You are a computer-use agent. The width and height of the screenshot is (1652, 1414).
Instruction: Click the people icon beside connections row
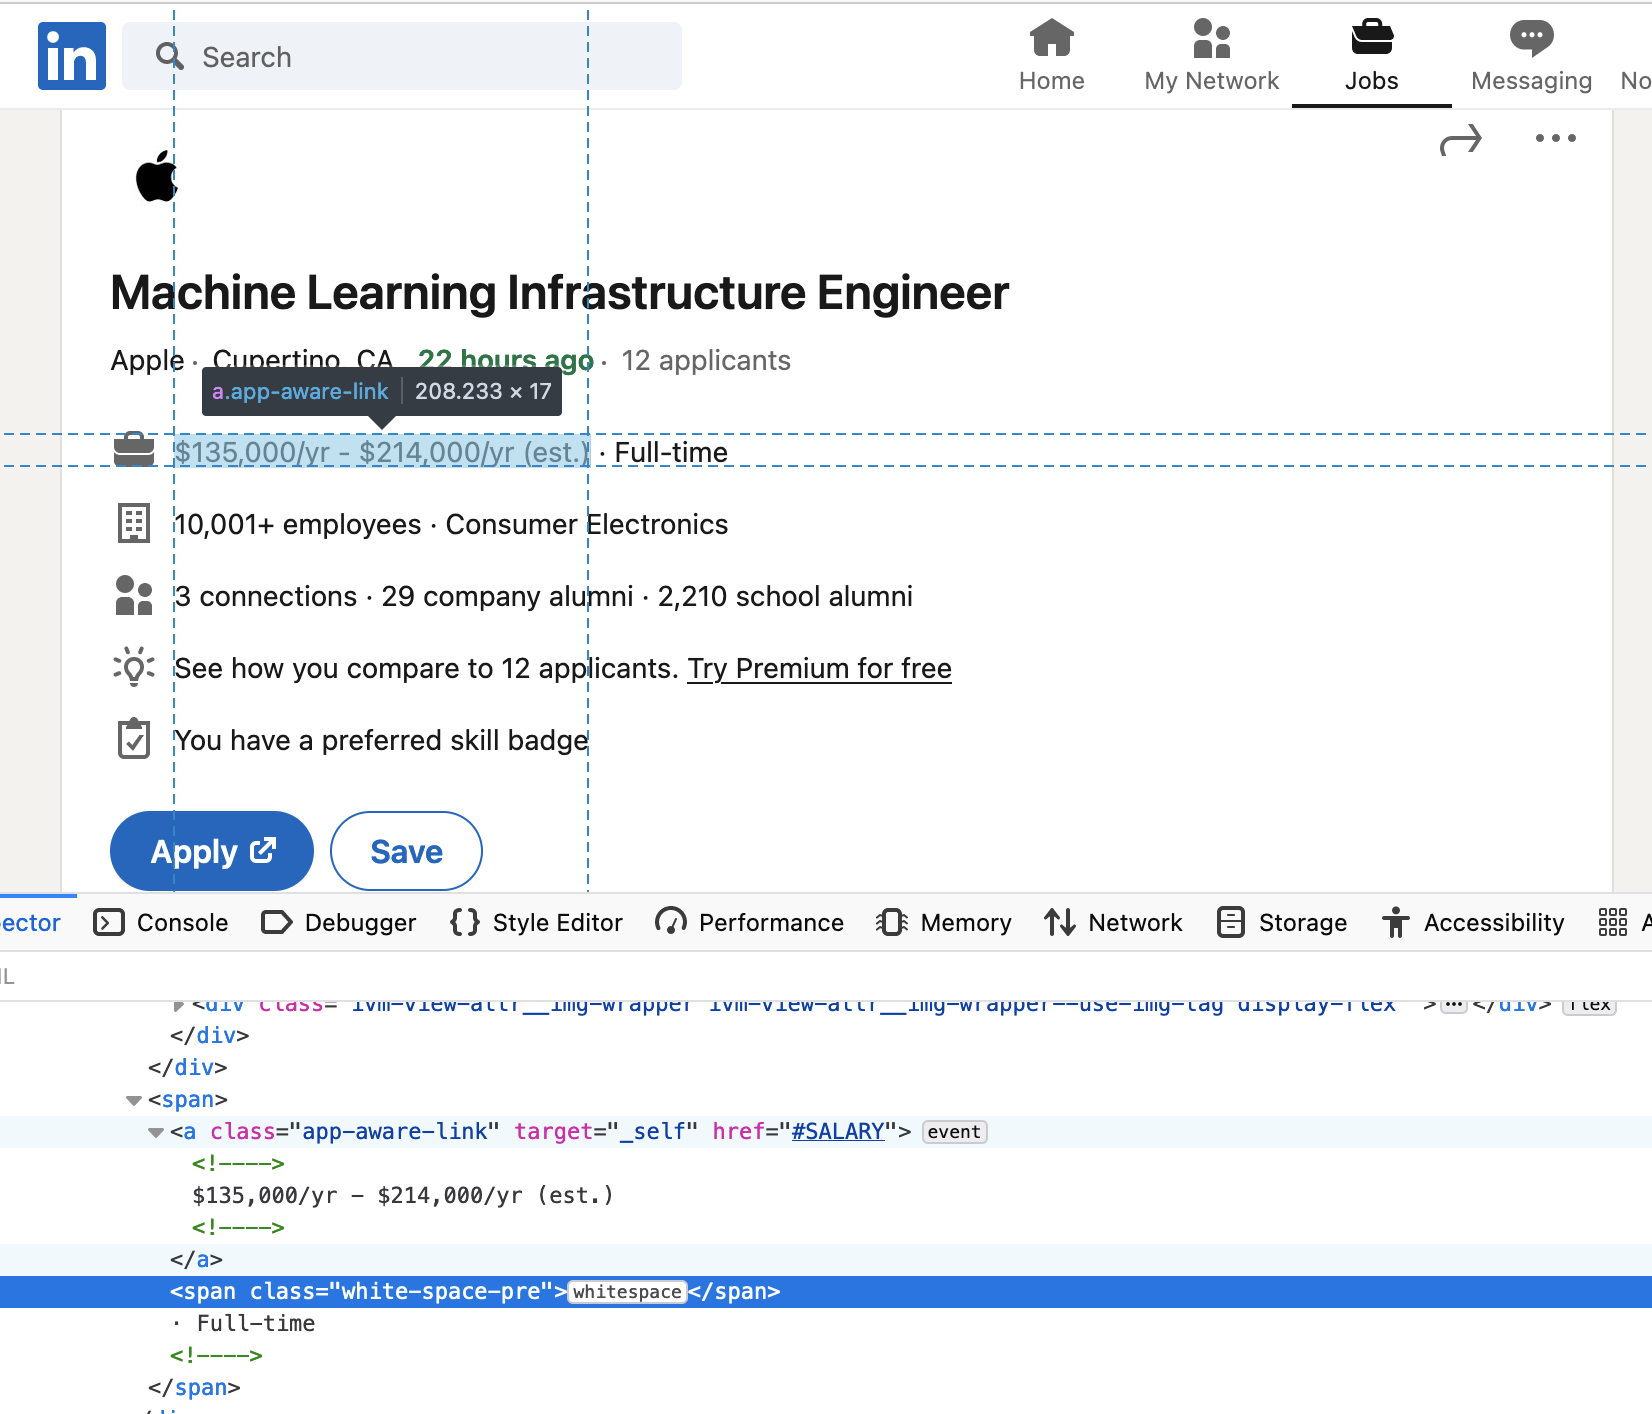pyautogui.click(x=134, y=595)
